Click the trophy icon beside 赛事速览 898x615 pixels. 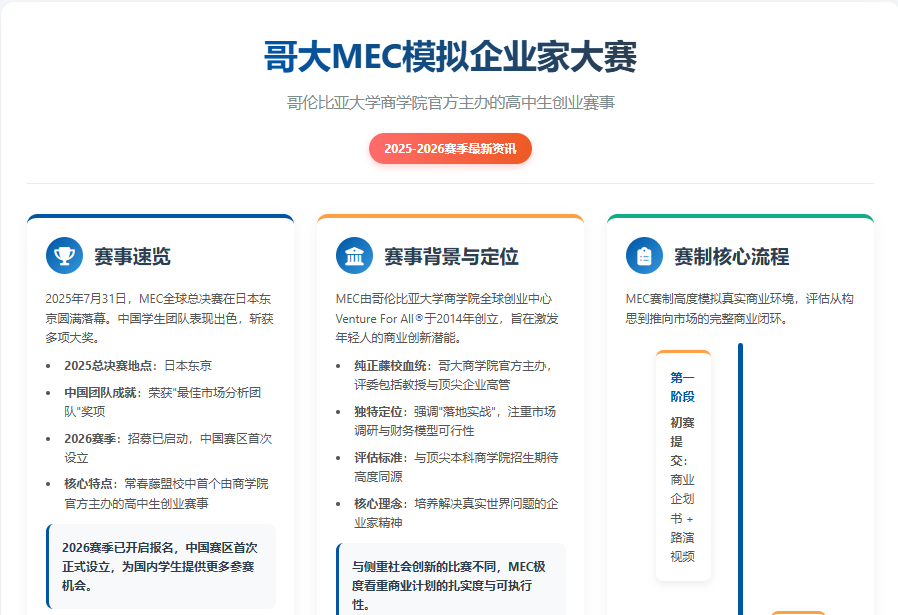(64, 255)
